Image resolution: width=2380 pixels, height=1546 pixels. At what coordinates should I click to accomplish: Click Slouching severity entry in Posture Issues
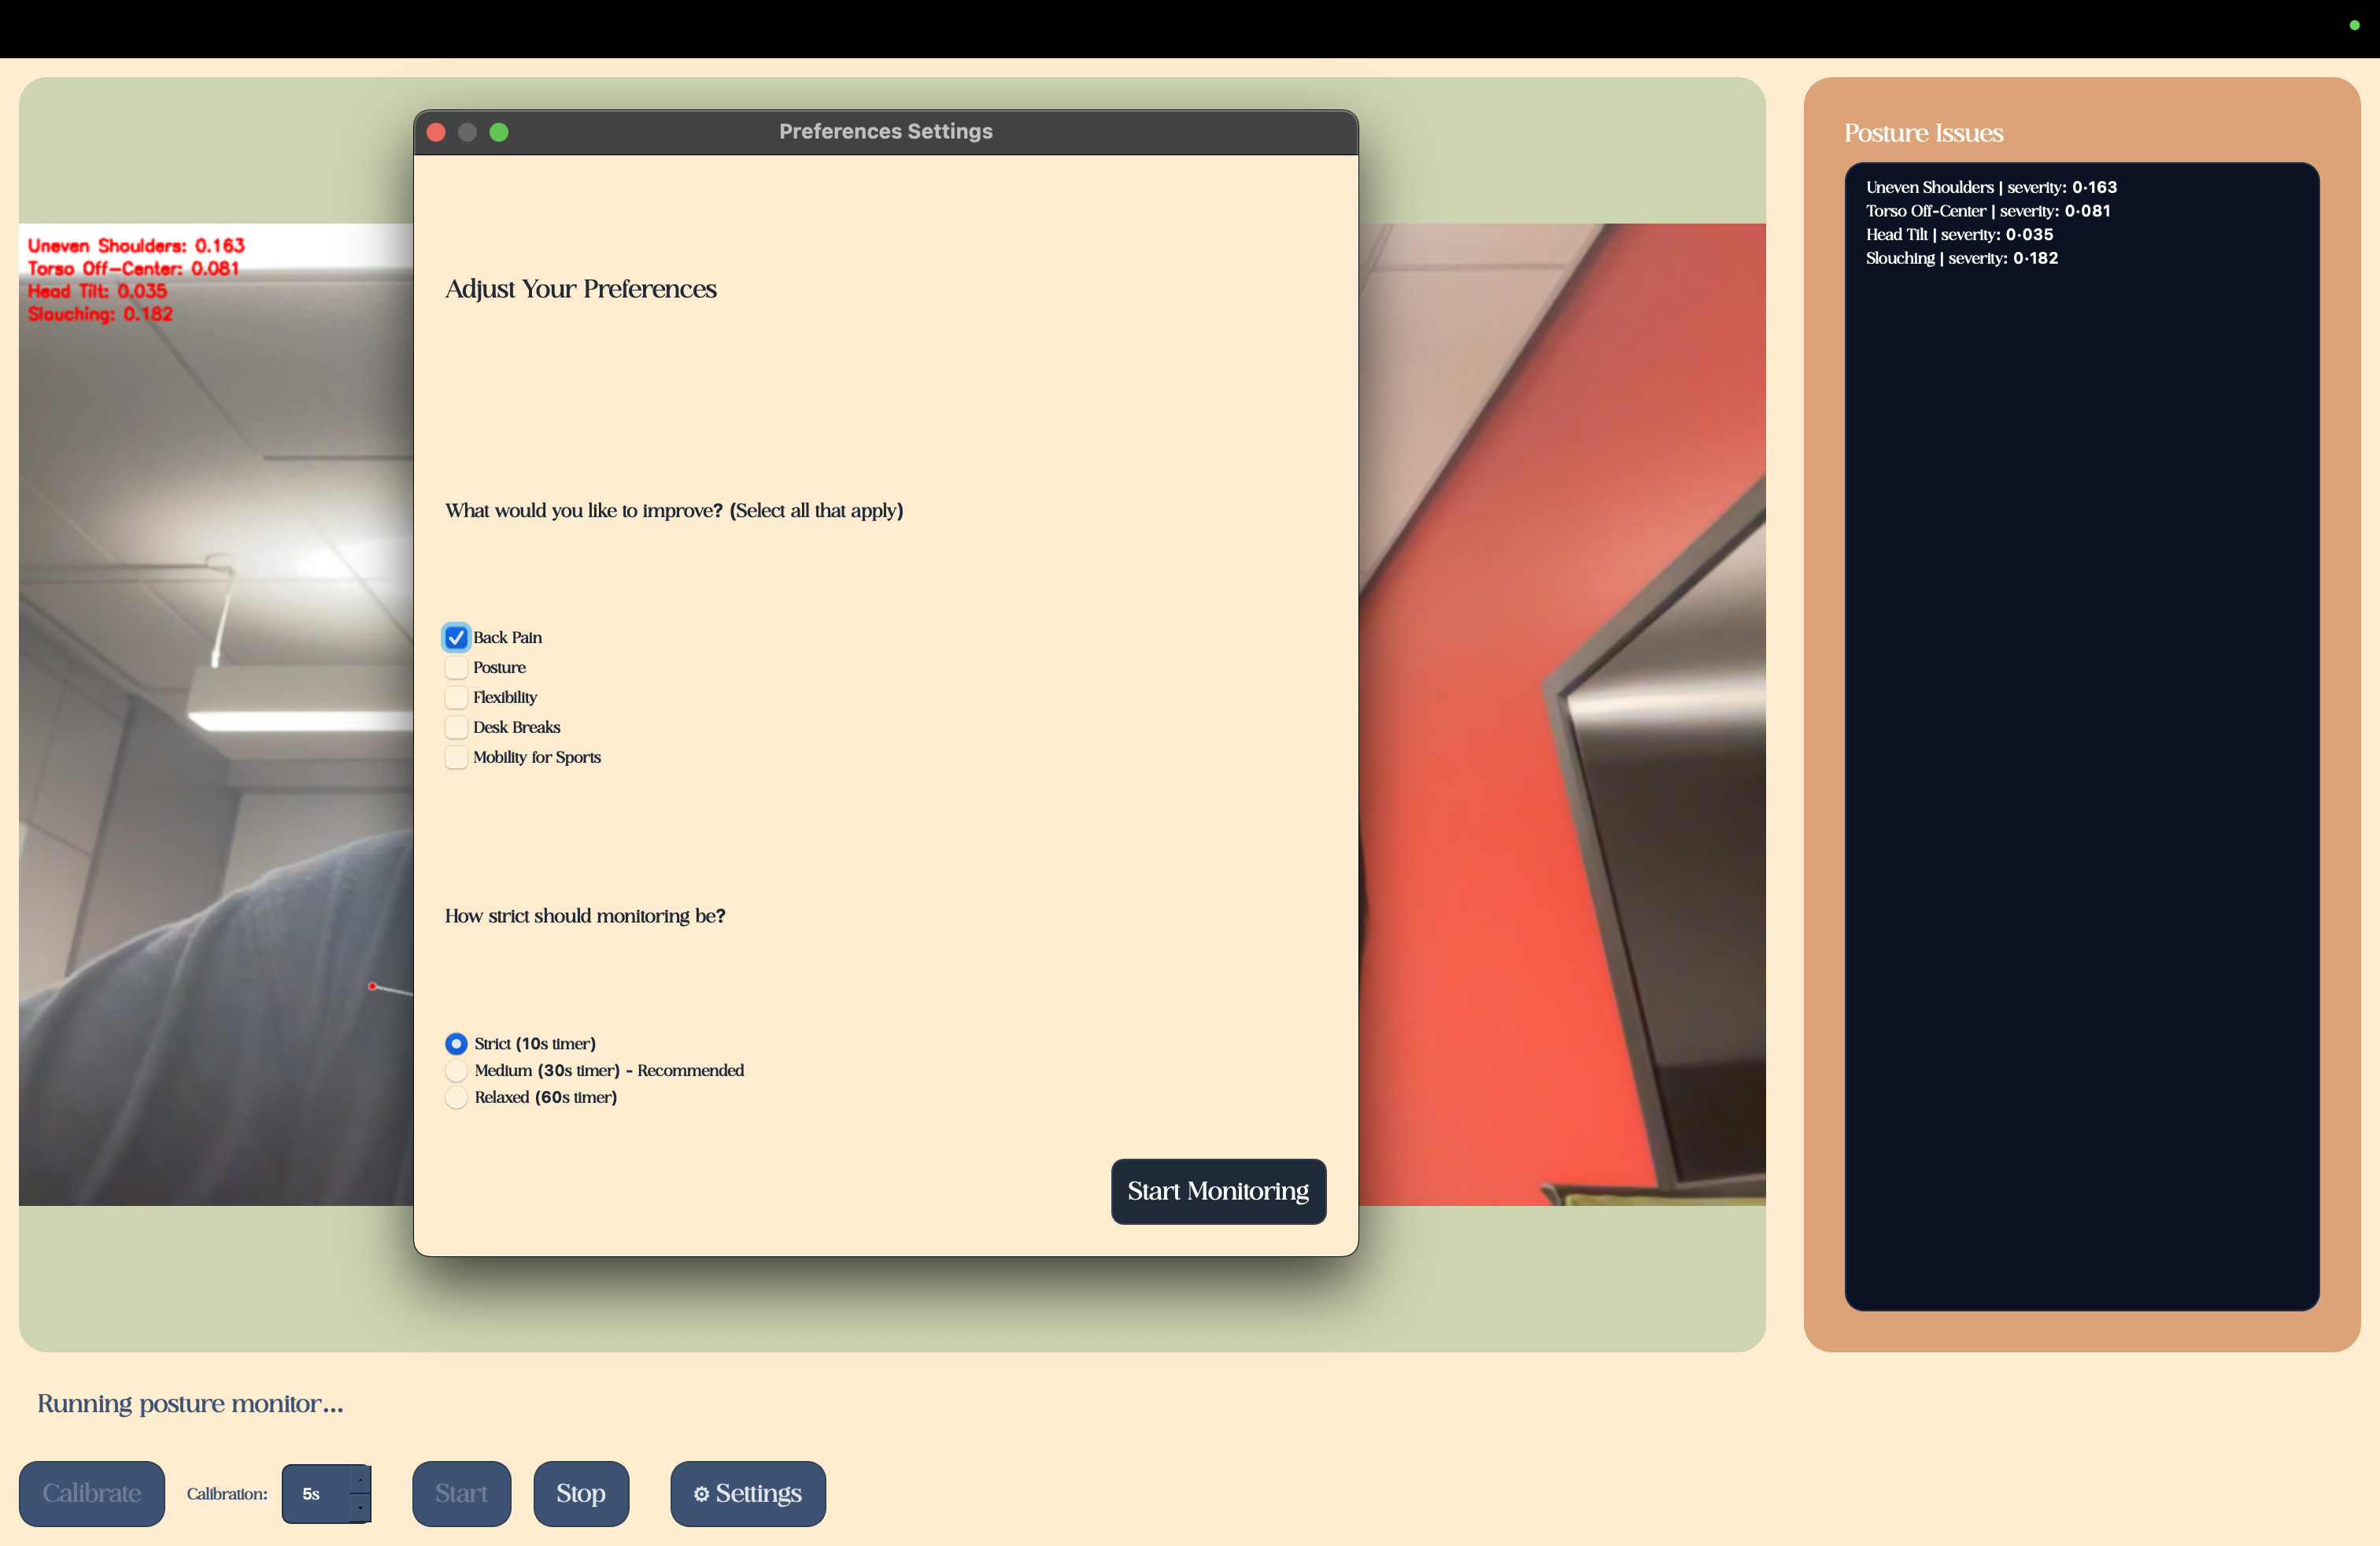pos(1961,258)
